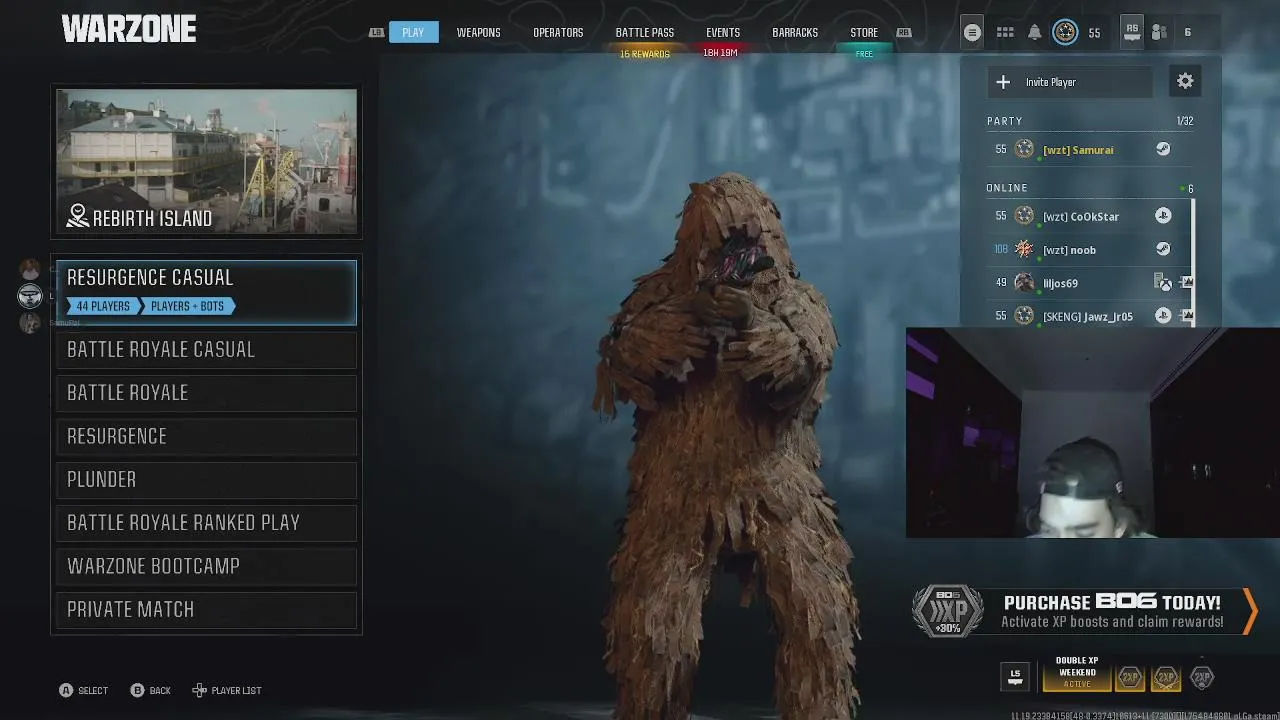Click the third greyed 2XP token icon
Screen dimensions: 1280x720
coord(1202,678)
